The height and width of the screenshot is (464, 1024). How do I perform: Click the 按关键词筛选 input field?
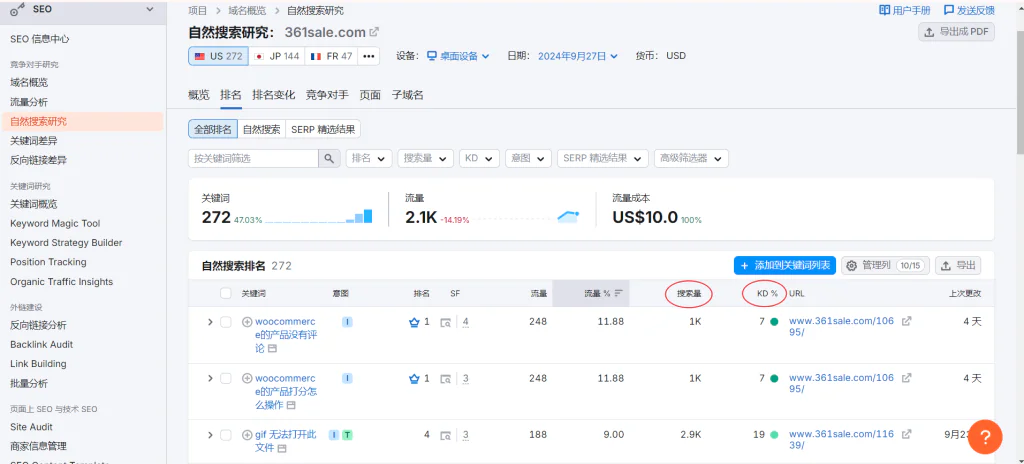pyautogui.click(x=253, y=158)
